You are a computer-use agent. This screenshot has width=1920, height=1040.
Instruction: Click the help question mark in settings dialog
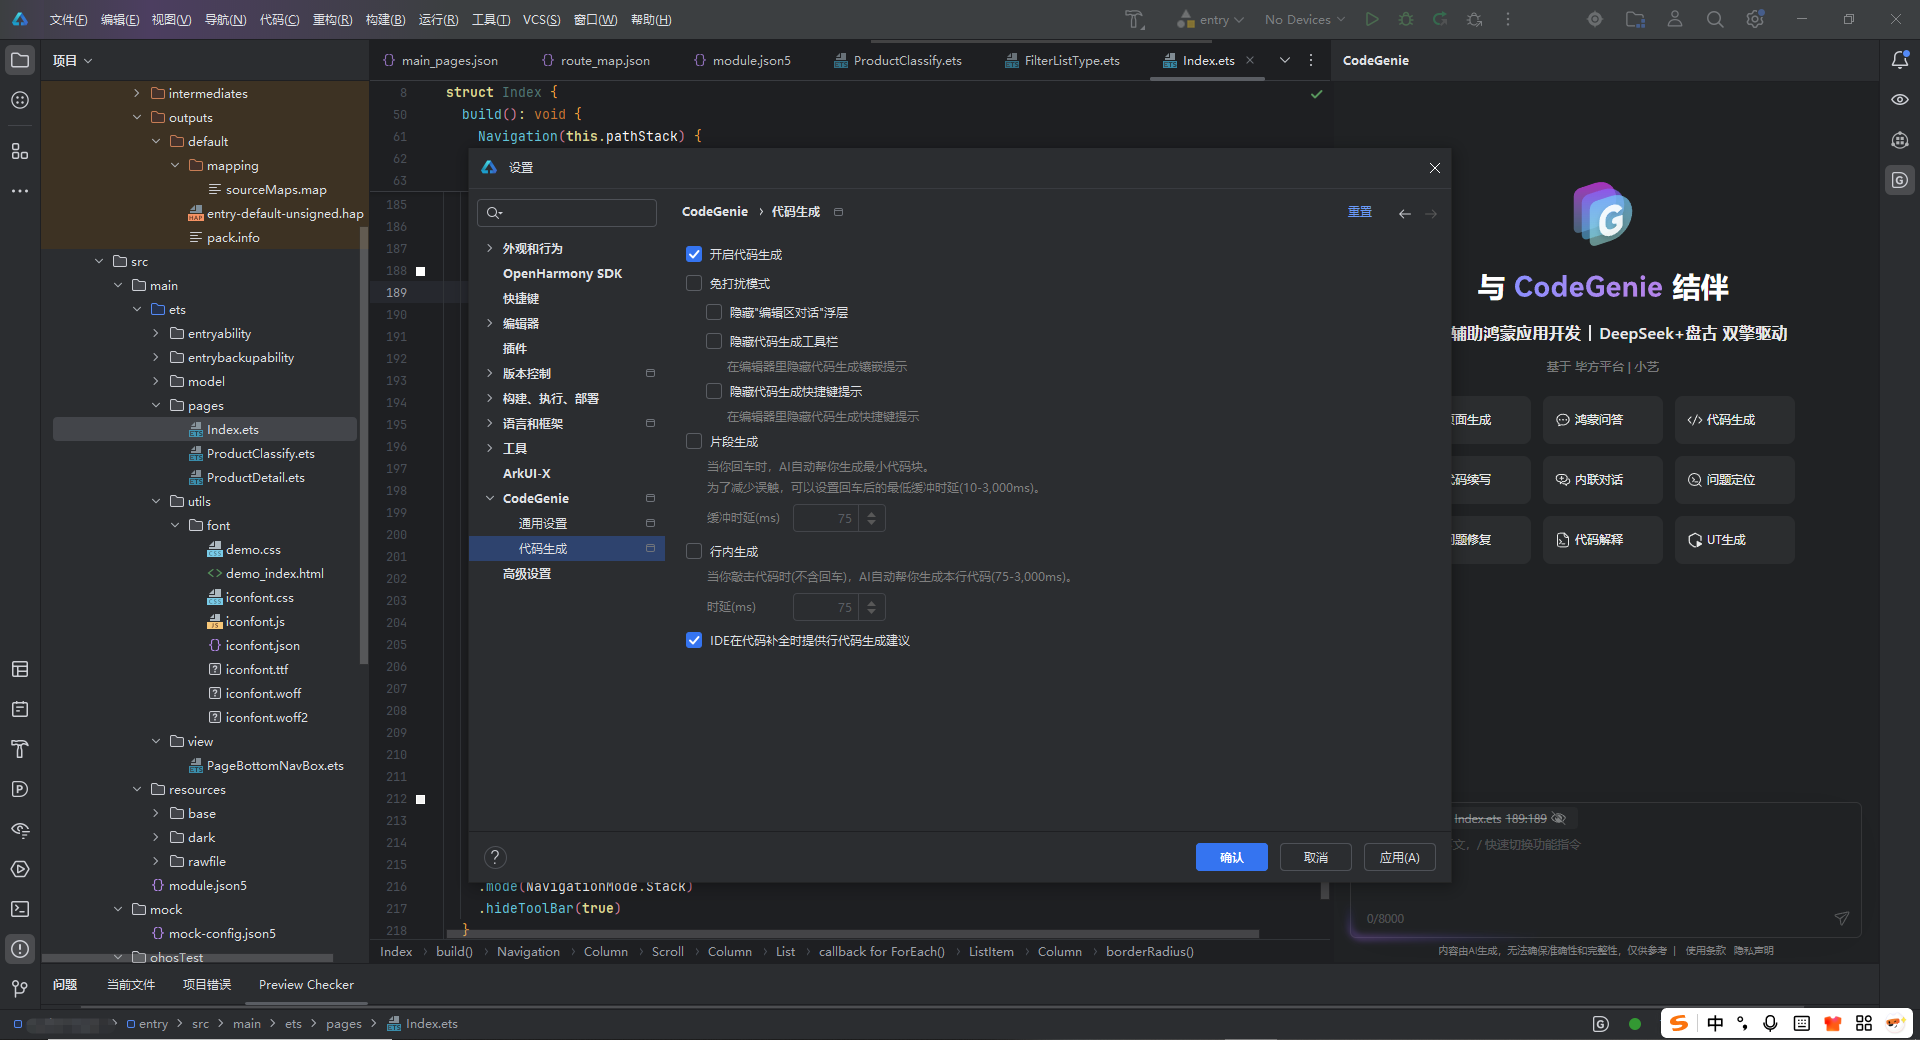pyautogui.click(x=495, y=857)
